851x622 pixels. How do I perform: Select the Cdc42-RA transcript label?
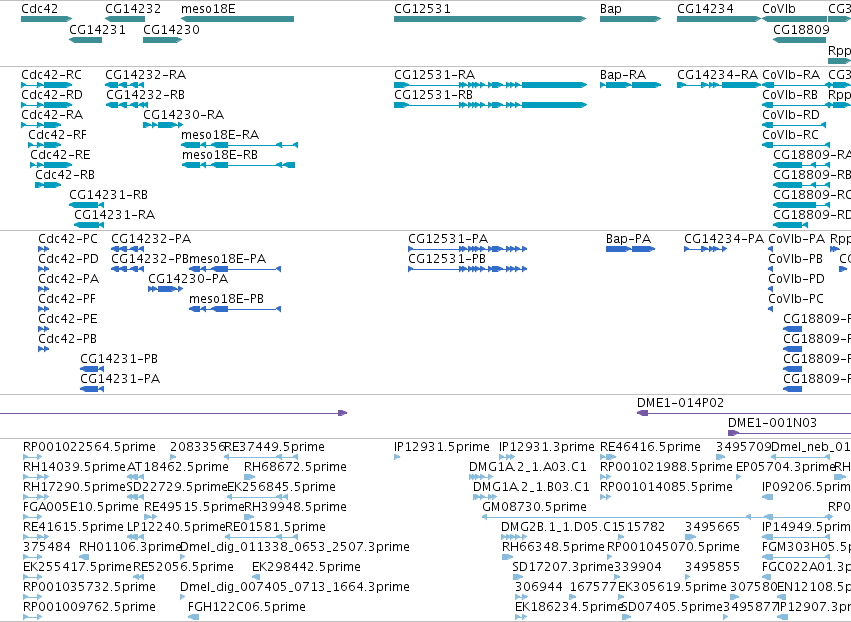[52, 115]
